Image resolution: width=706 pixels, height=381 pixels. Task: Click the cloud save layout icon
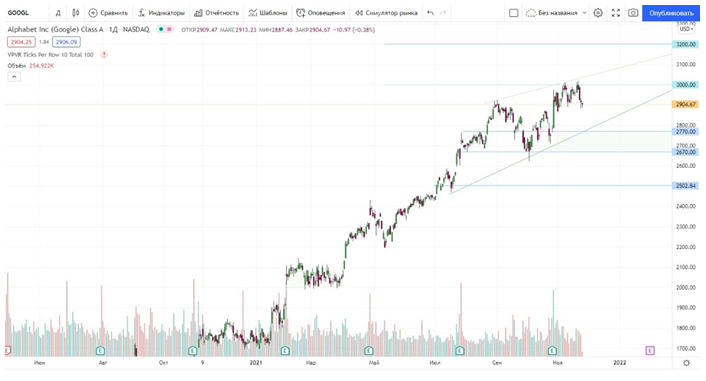(x=531, y=13)
